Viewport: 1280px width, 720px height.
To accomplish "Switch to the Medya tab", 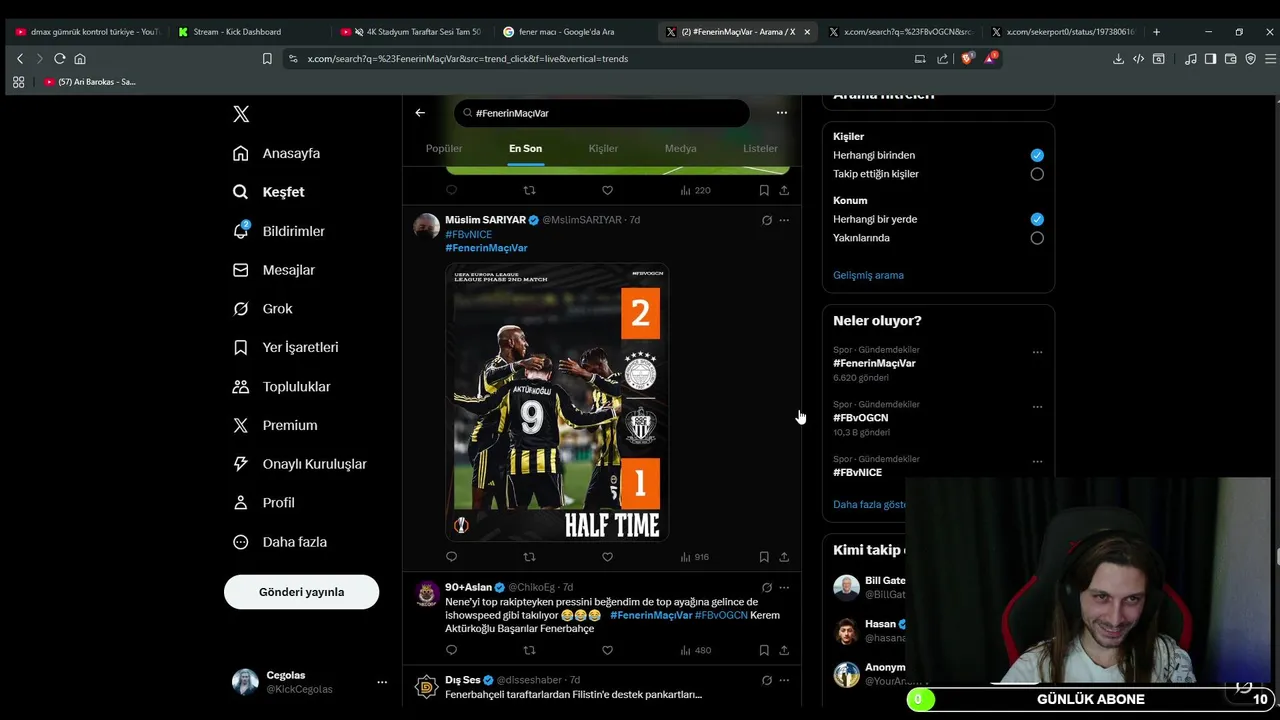I will [x=681, y=148].
